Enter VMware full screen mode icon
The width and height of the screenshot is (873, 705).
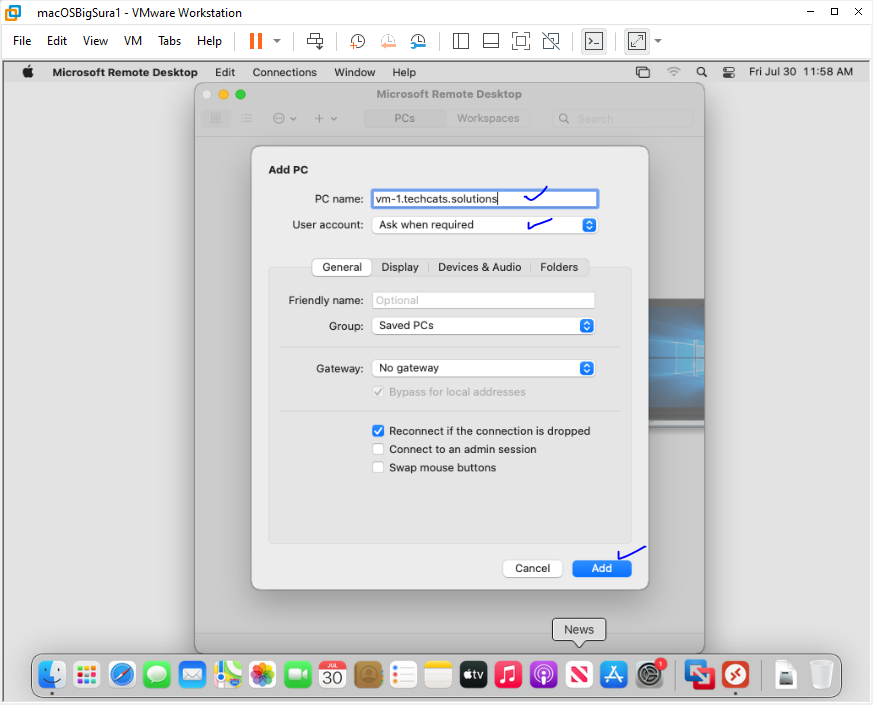tap(521, 41)
